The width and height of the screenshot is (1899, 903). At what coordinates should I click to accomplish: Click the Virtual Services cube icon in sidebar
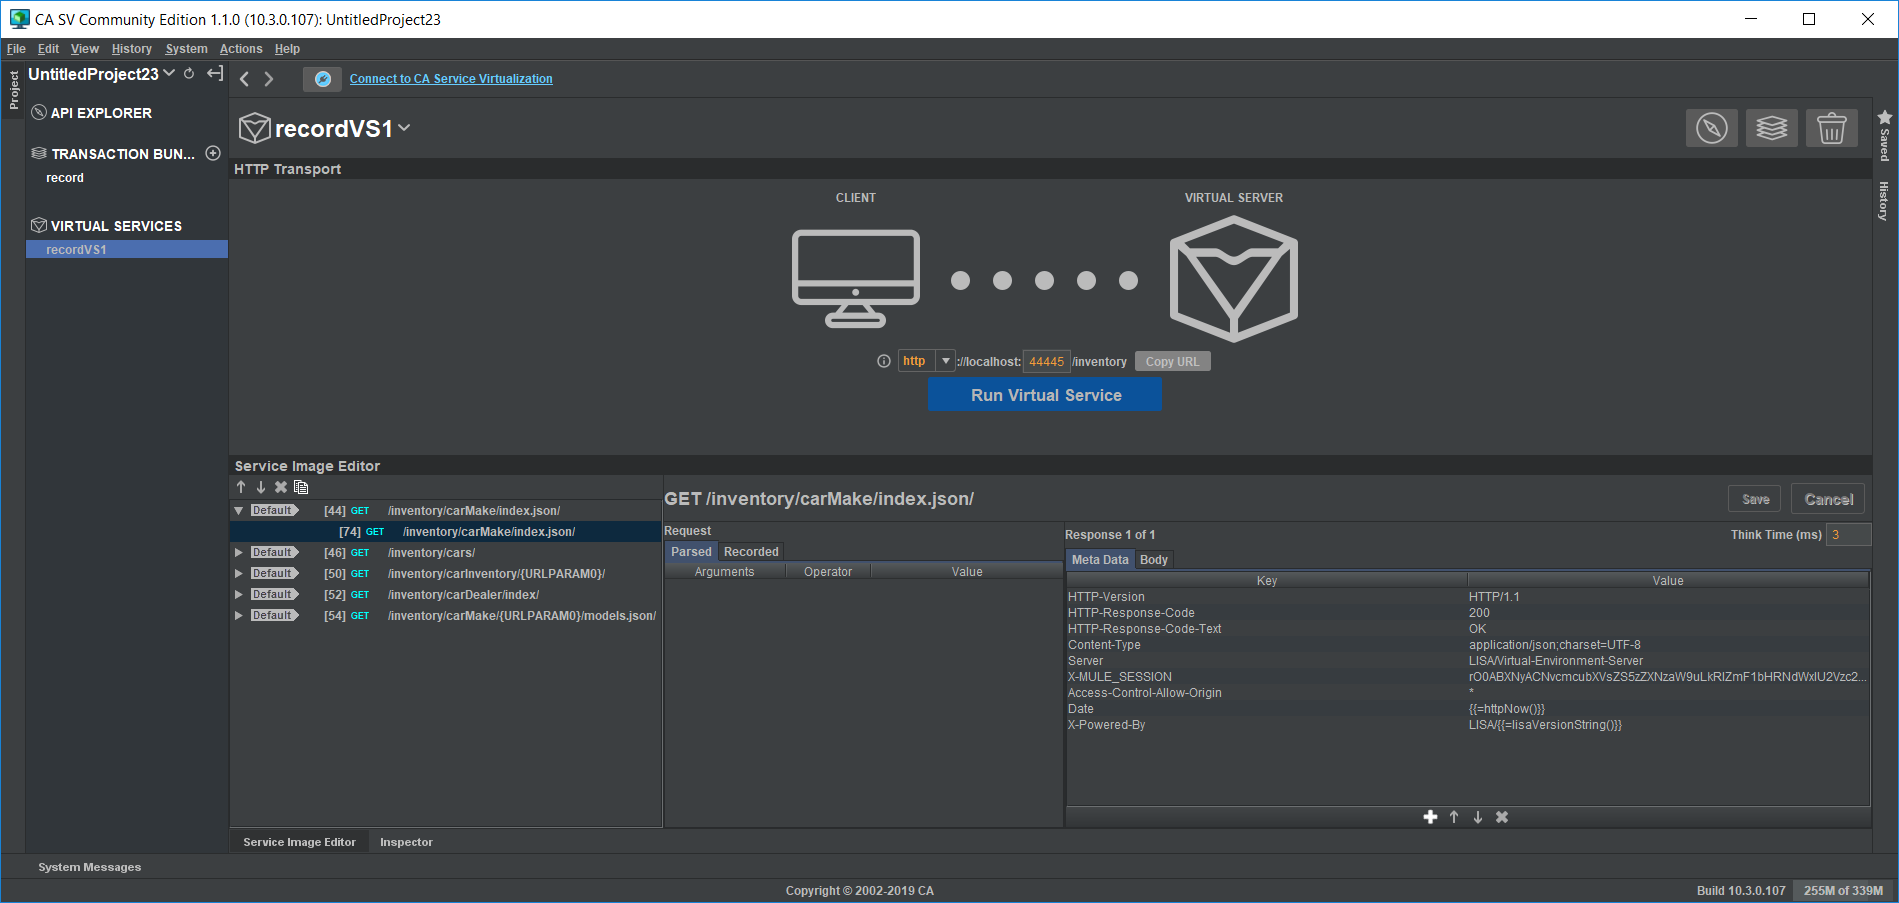coord(39,225)
